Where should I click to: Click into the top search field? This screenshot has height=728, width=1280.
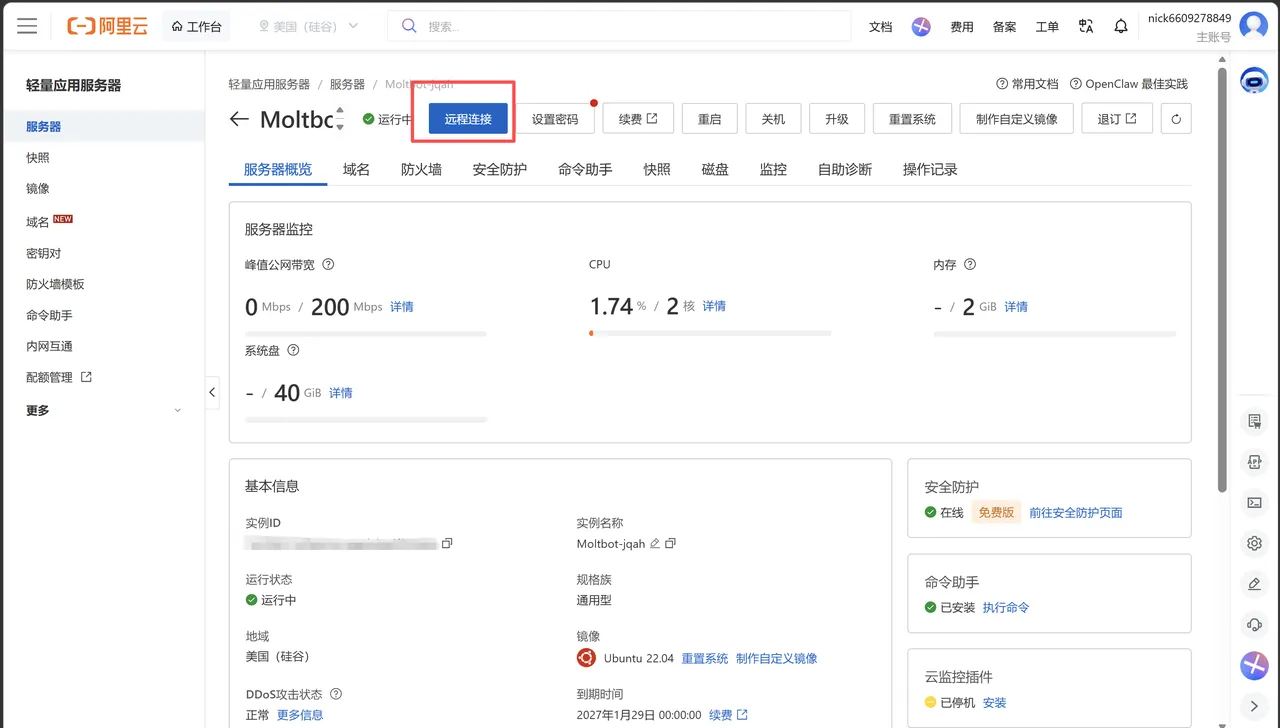coord(619,27)
